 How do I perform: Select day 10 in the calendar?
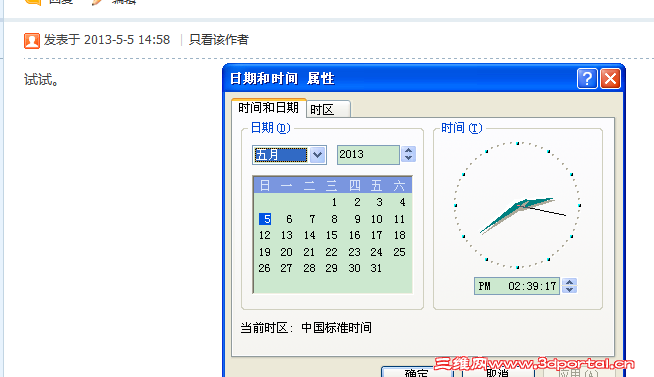coord(377,219)
